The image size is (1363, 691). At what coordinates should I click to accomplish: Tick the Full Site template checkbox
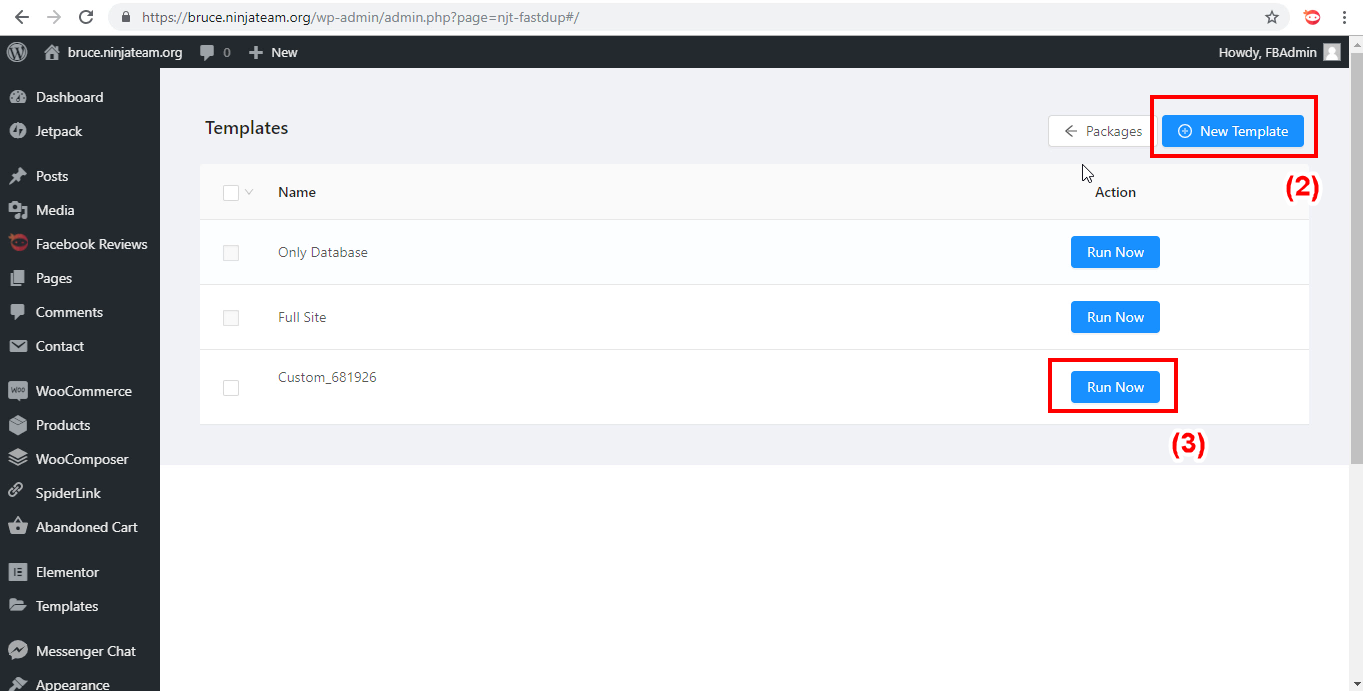(231, 318)
